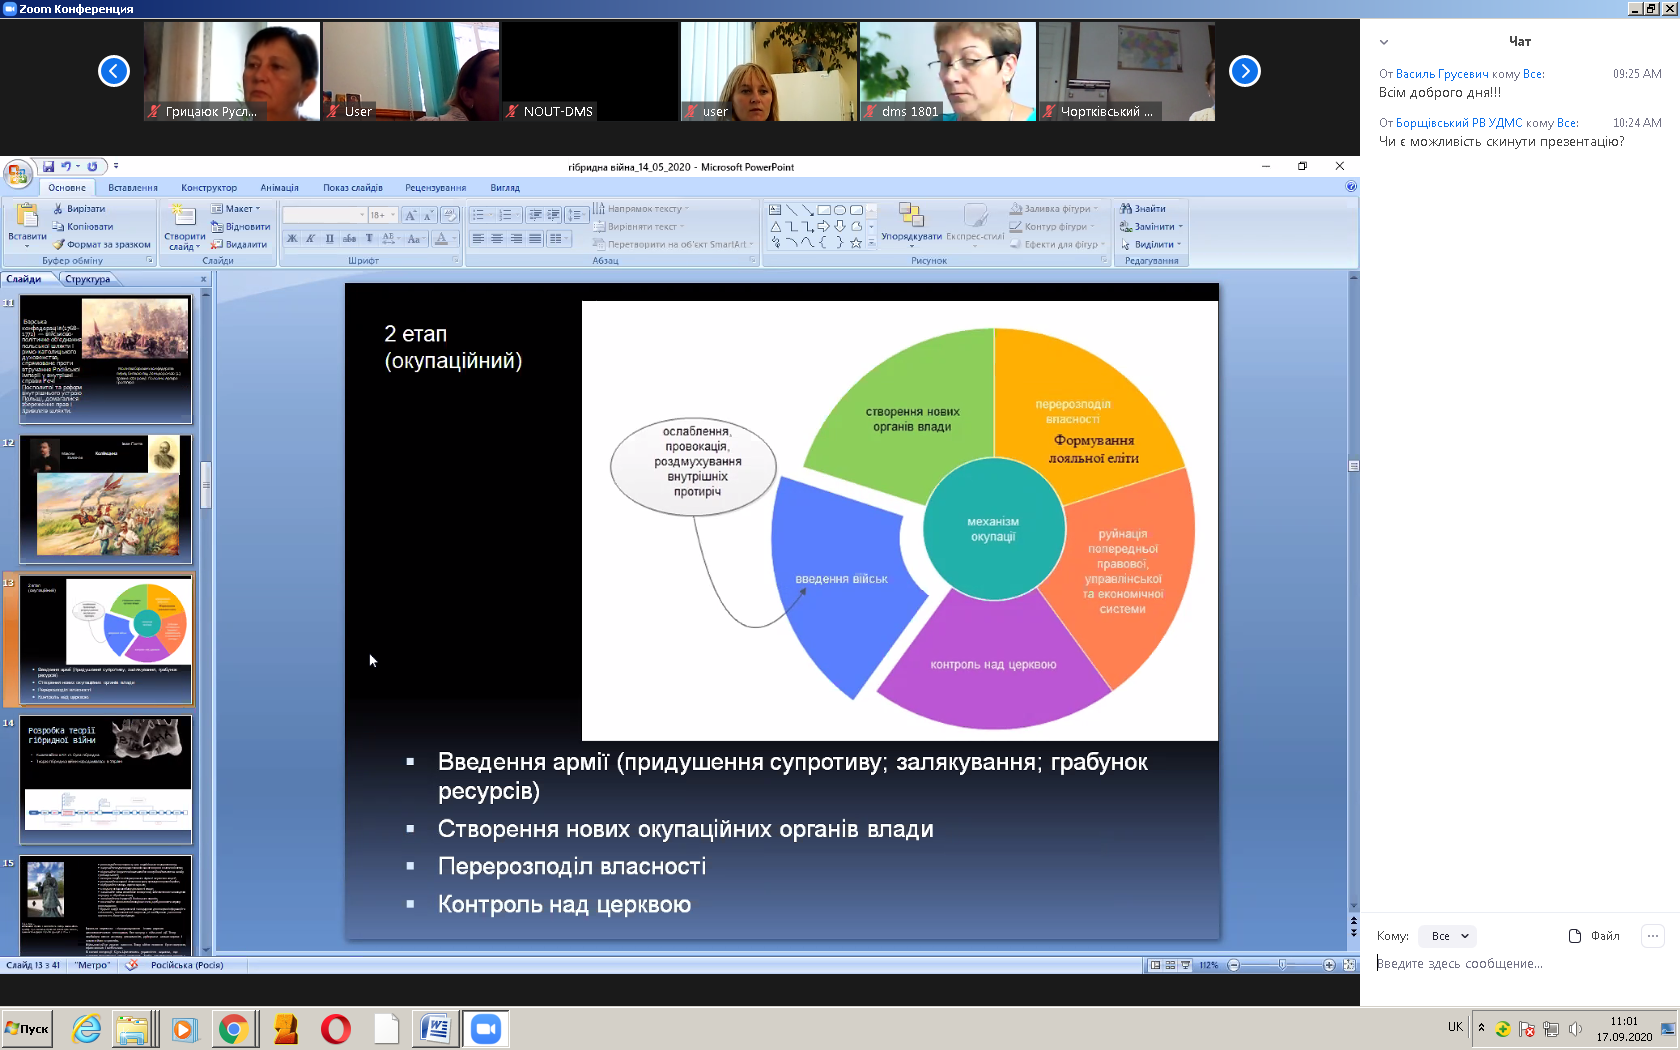Screen dimensions: 1680x1050
Task: Open Opera browser from taskbar
Action: (x=336, y=1029)
